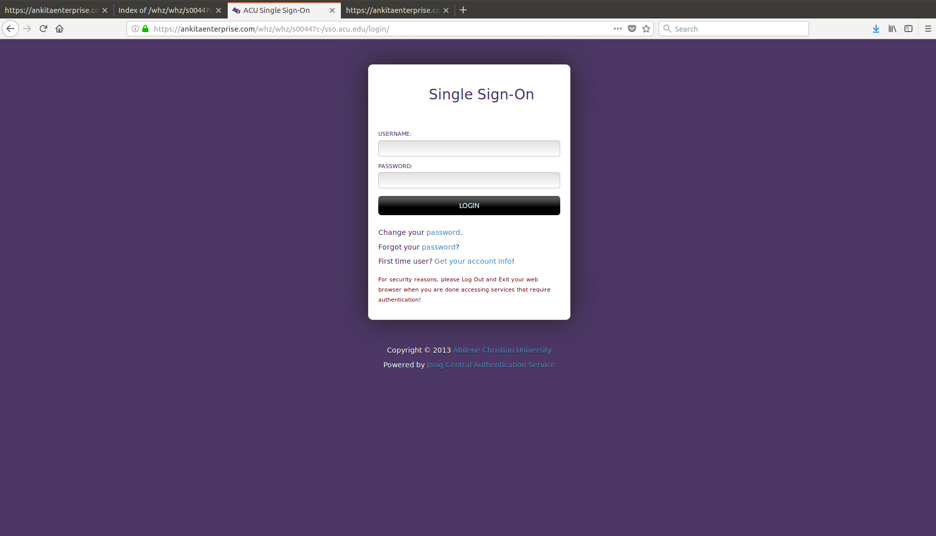View site security padlock info

pyautogui.click(x=145, y=29)
